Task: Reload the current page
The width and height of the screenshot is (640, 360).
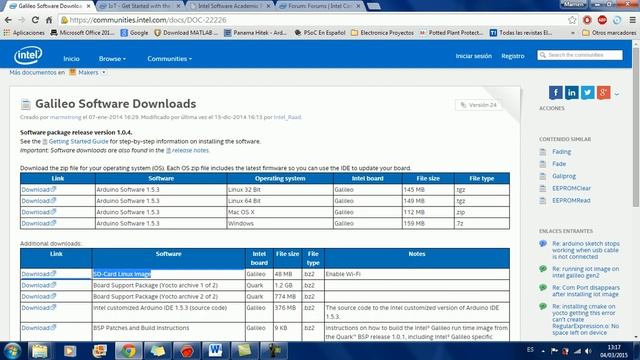Action: 35,20
